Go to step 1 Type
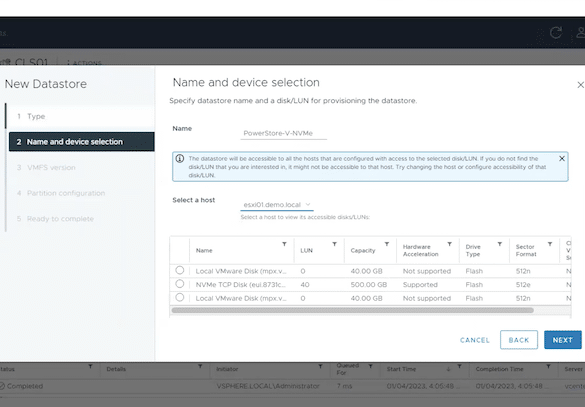This screenshot has width=585, height=407. (x=81, y=116)
